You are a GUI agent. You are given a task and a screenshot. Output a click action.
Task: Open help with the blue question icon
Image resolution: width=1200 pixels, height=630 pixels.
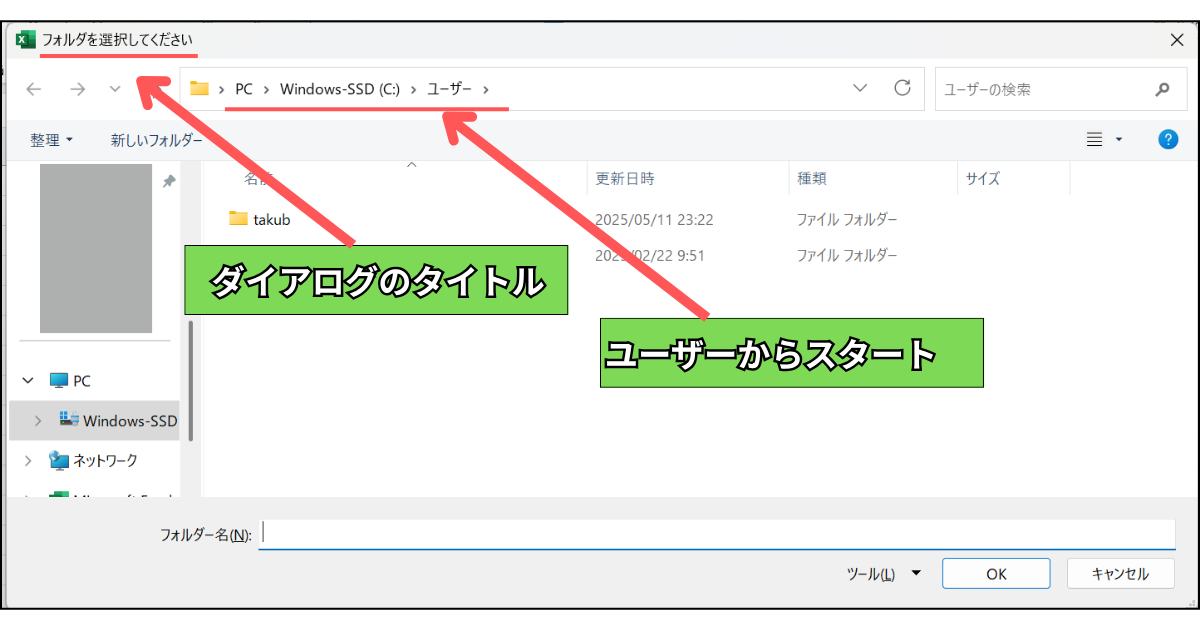[1168, 140]
